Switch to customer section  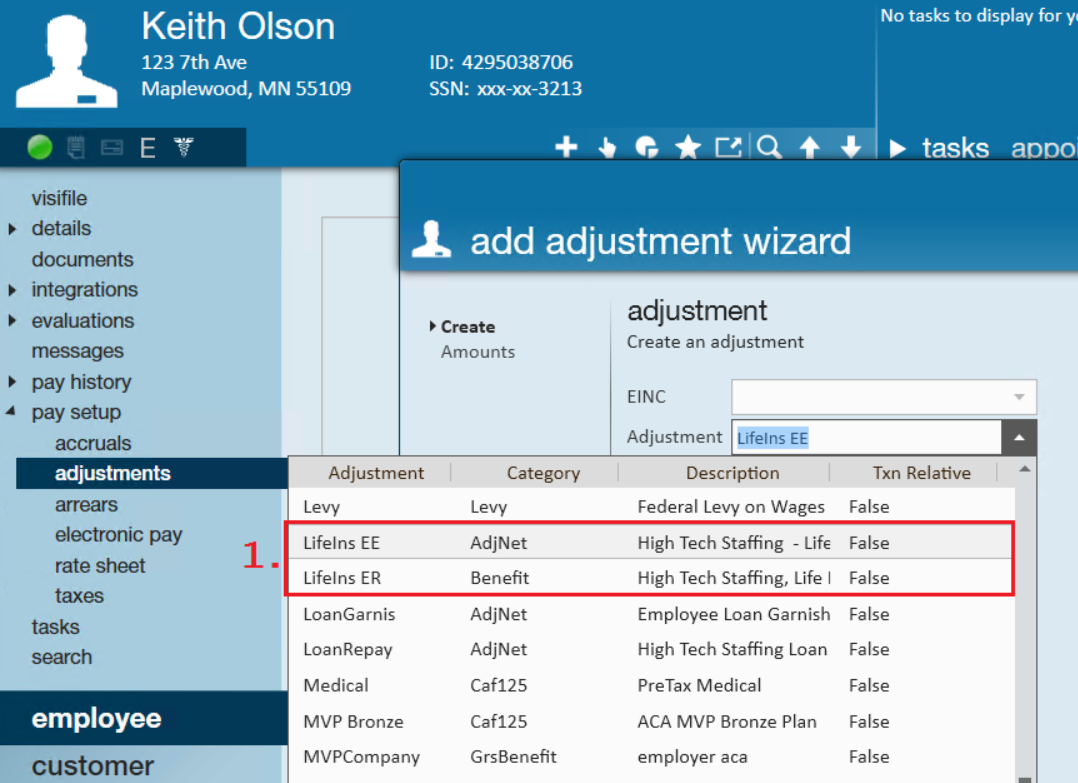[144, 765]
